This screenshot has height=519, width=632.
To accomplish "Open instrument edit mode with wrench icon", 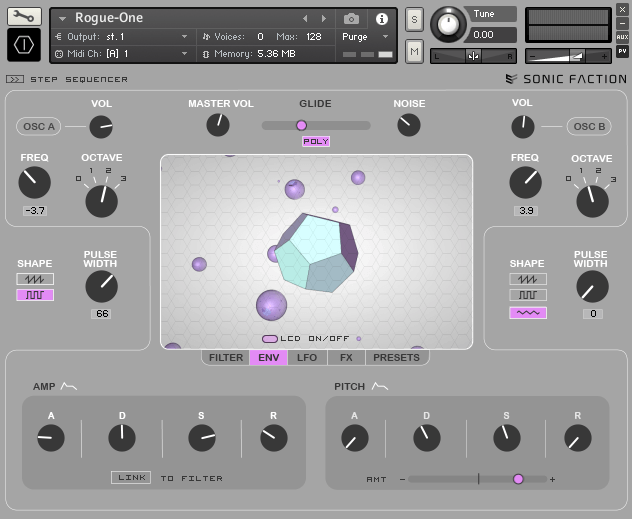I will pyautogui.click(x=24, y=17).
